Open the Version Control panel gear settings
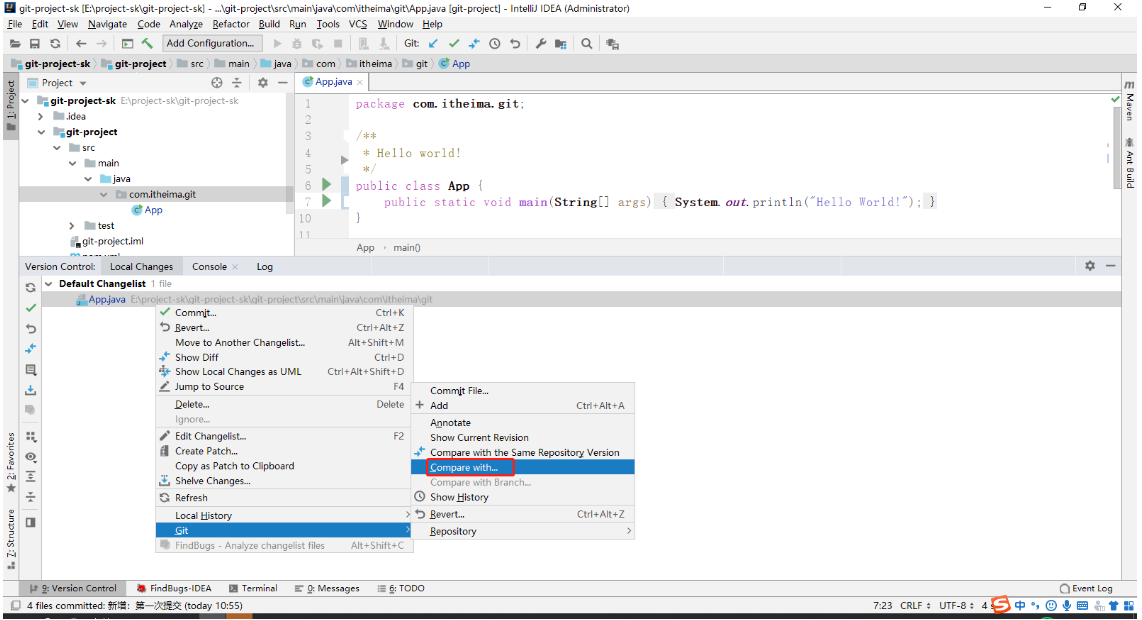The height and width of the screenshot is (620, 1142). 1090,266
